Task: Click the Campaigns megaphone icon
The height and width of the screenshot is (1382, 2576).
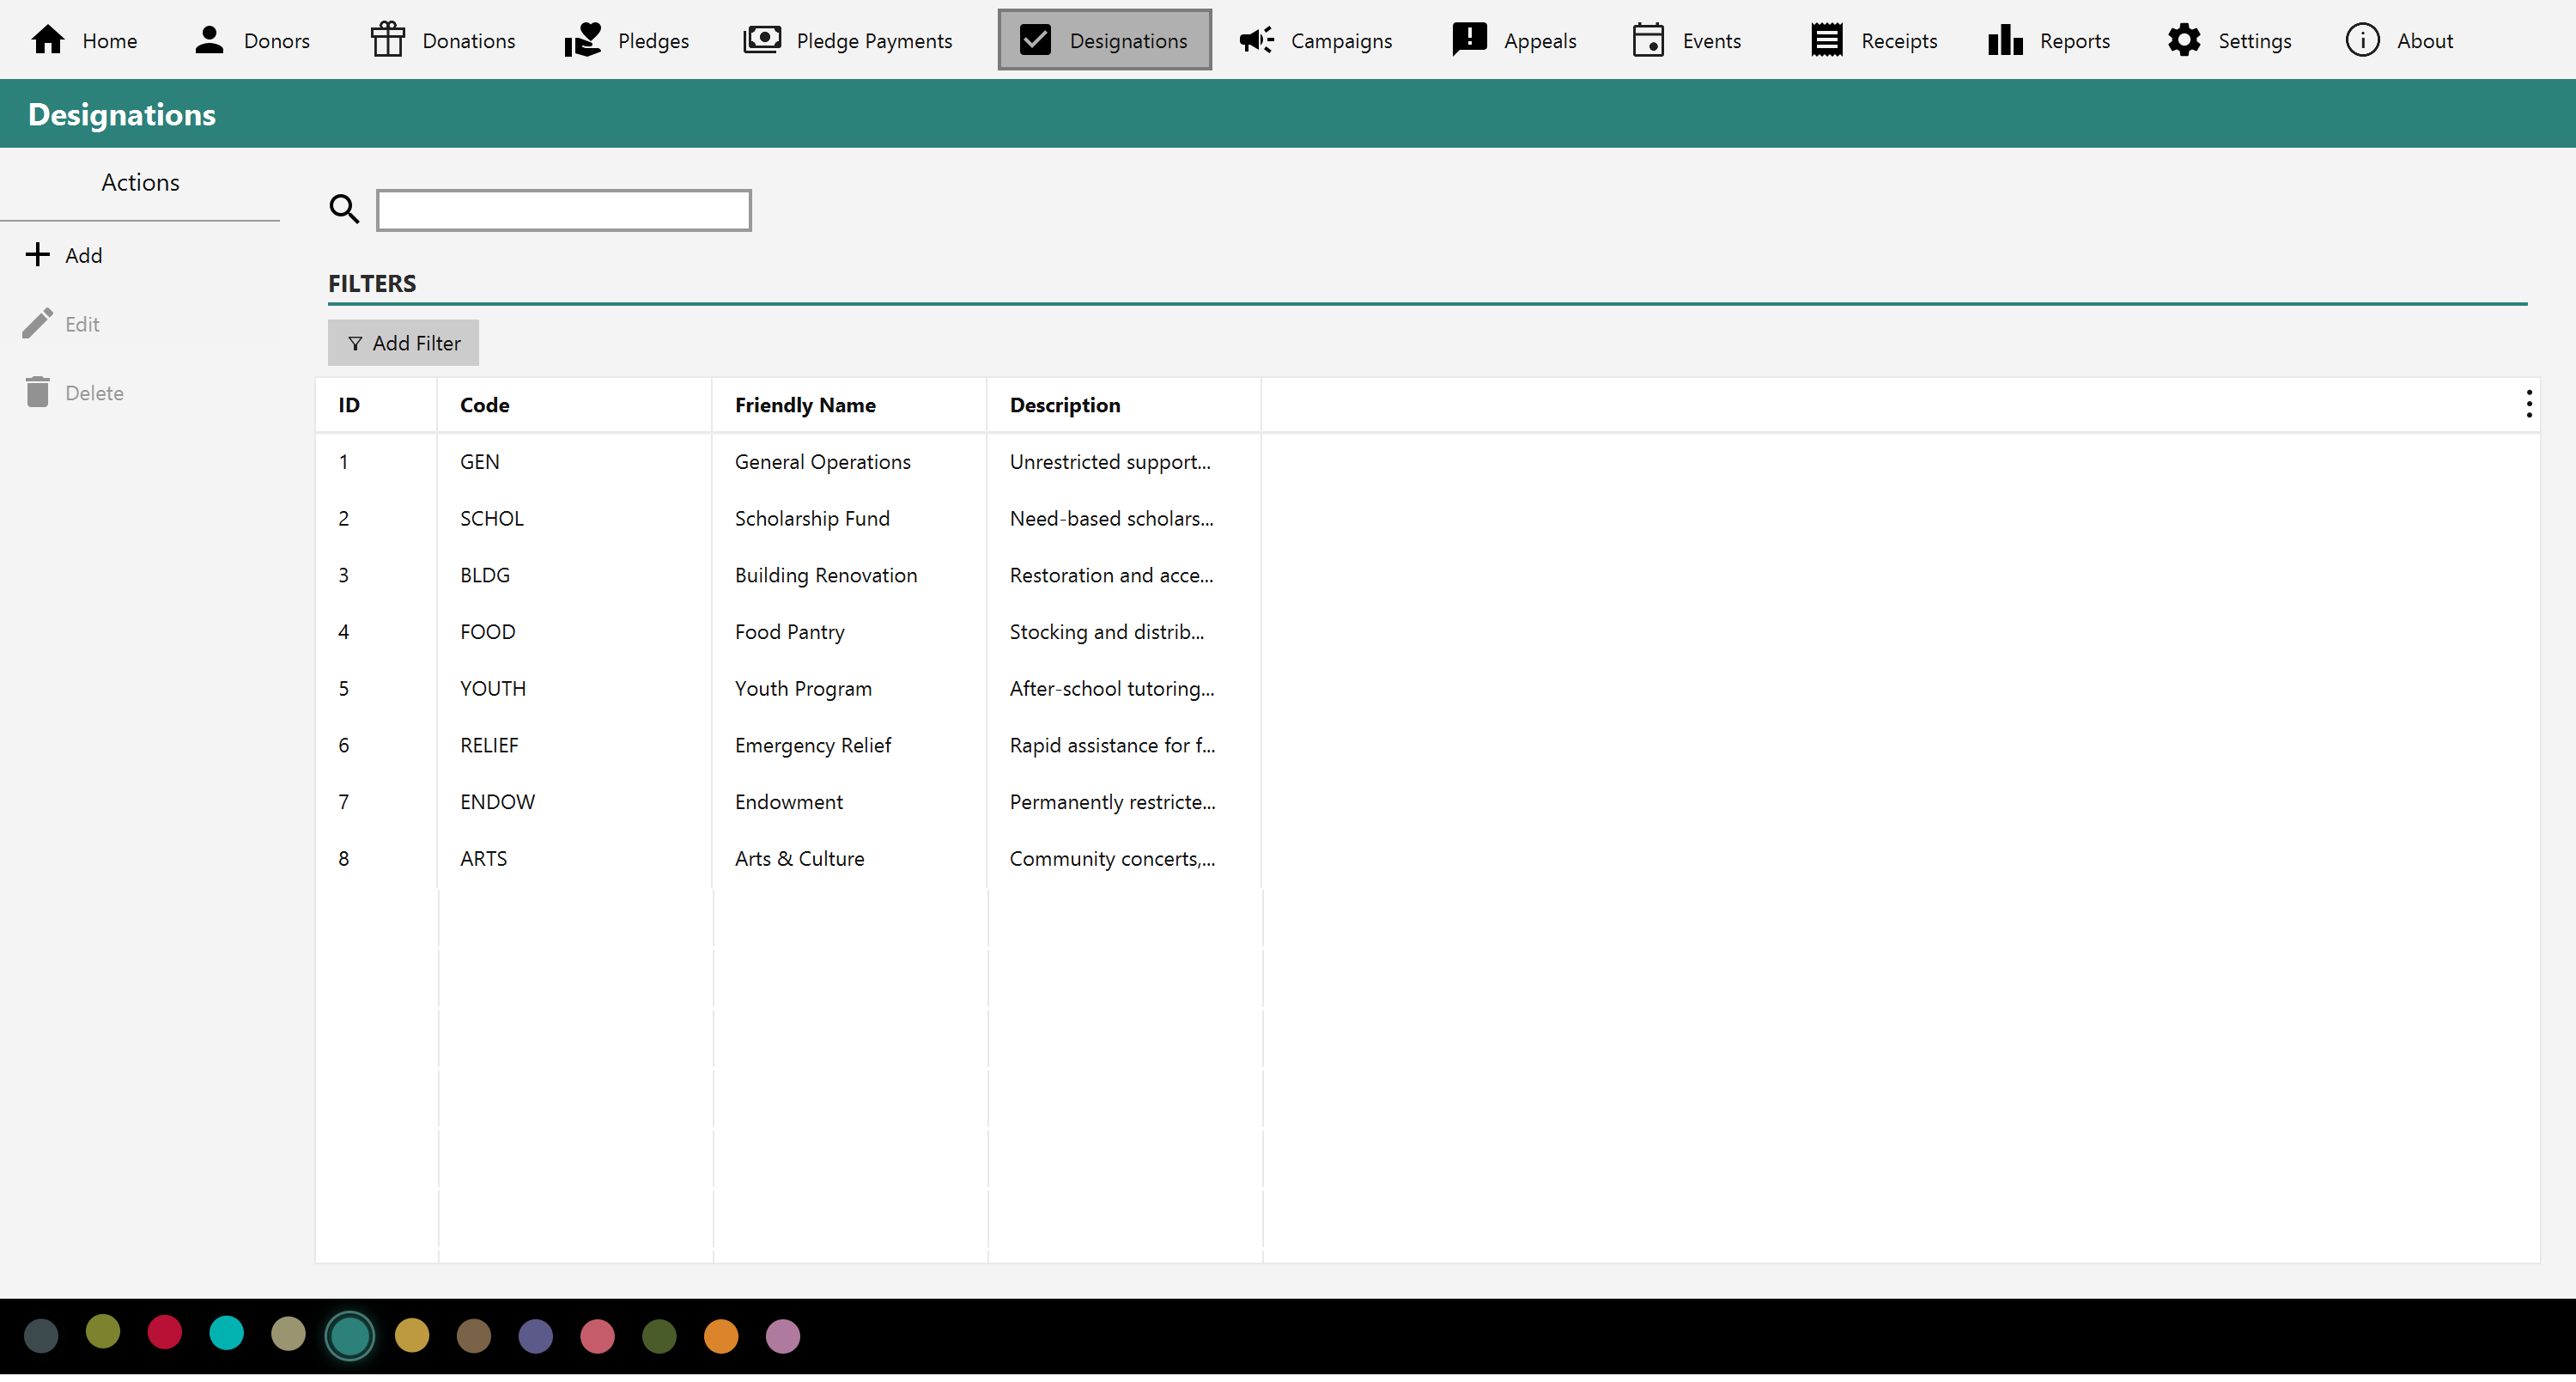Action: point(1256,40)
